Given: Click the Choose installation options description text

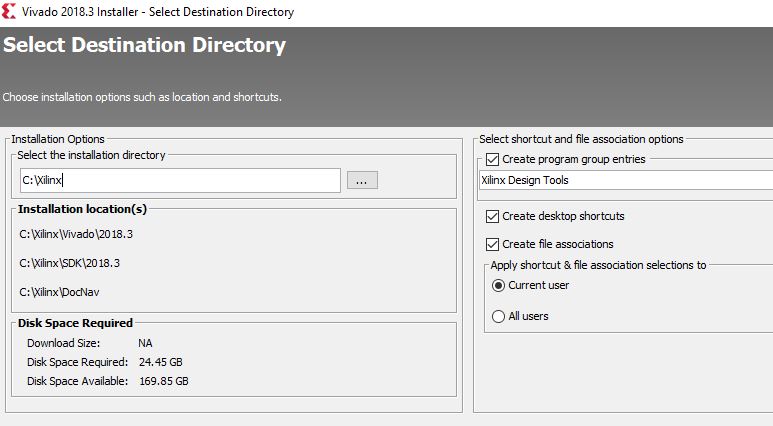Looking at the screenshot, I should tap(141, 97).
